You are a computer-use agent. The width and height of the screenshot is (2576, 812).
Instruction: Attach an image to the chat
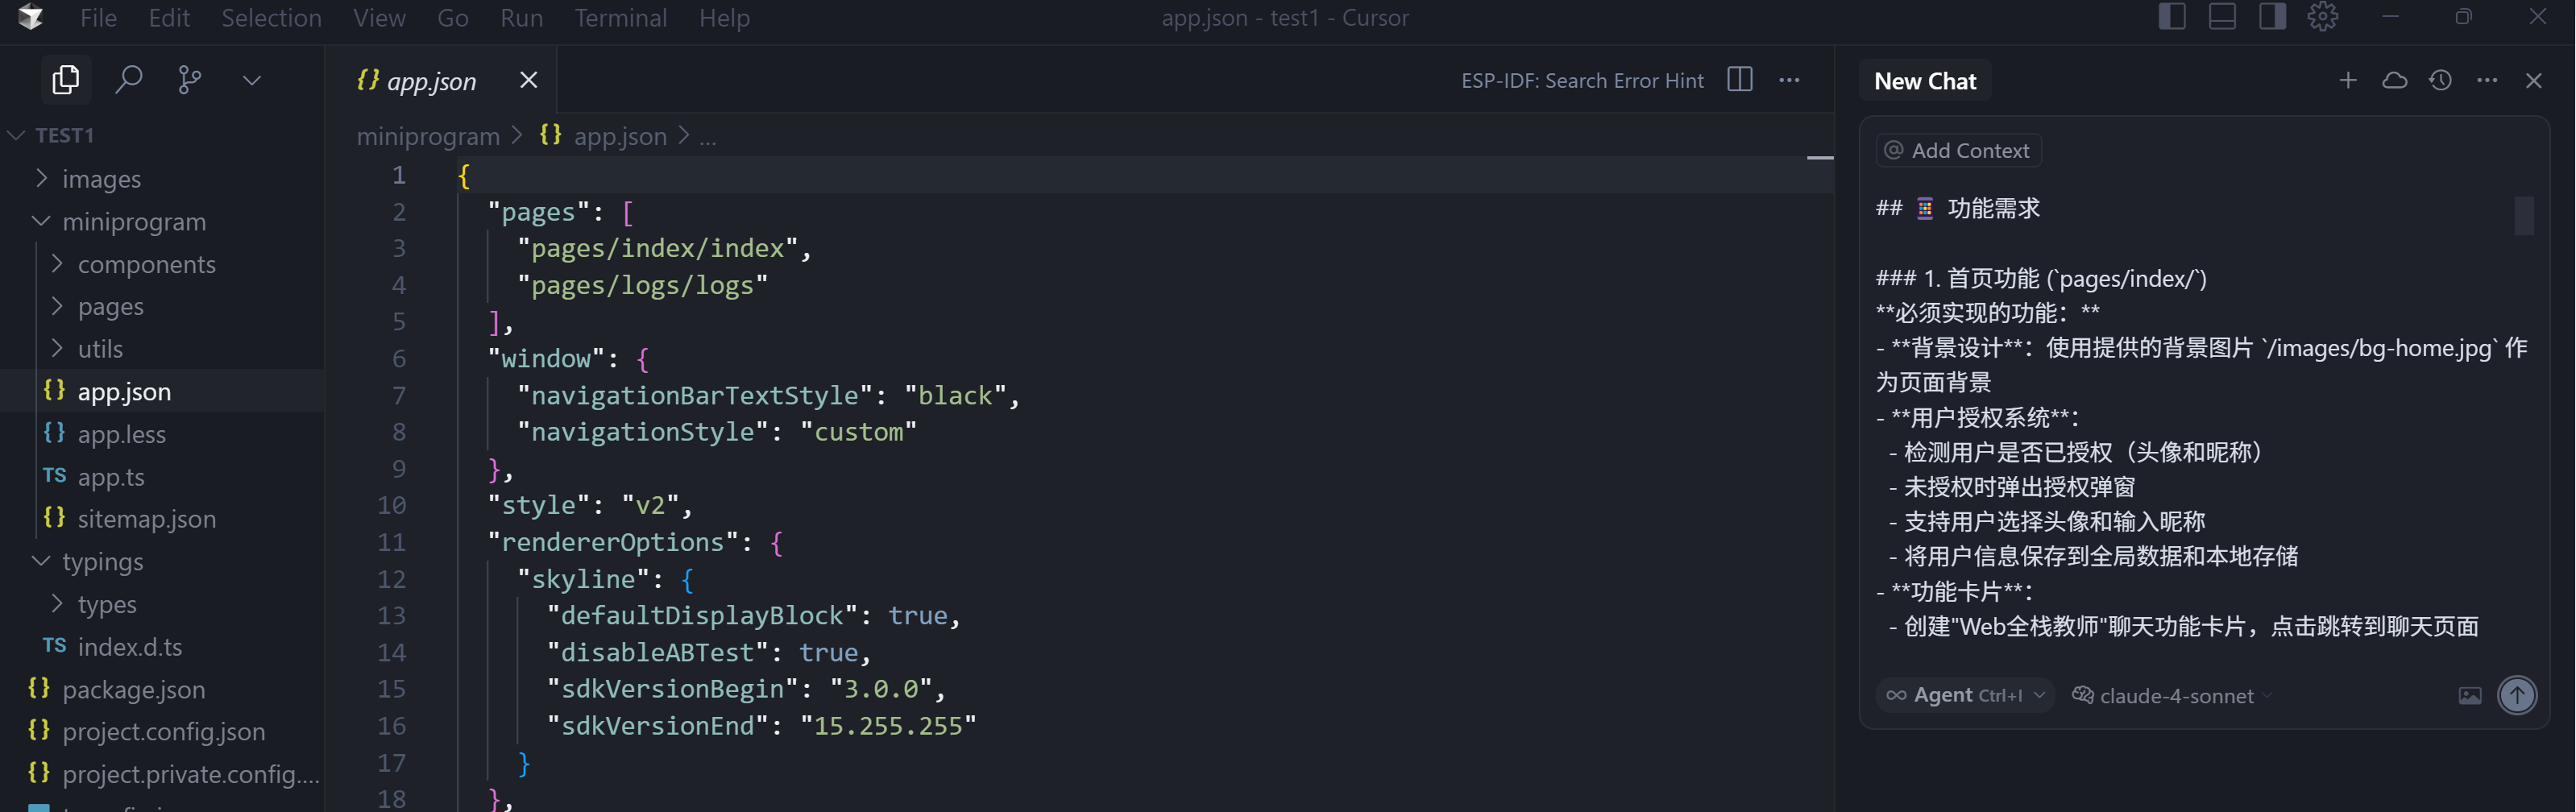pos(2469,695)
